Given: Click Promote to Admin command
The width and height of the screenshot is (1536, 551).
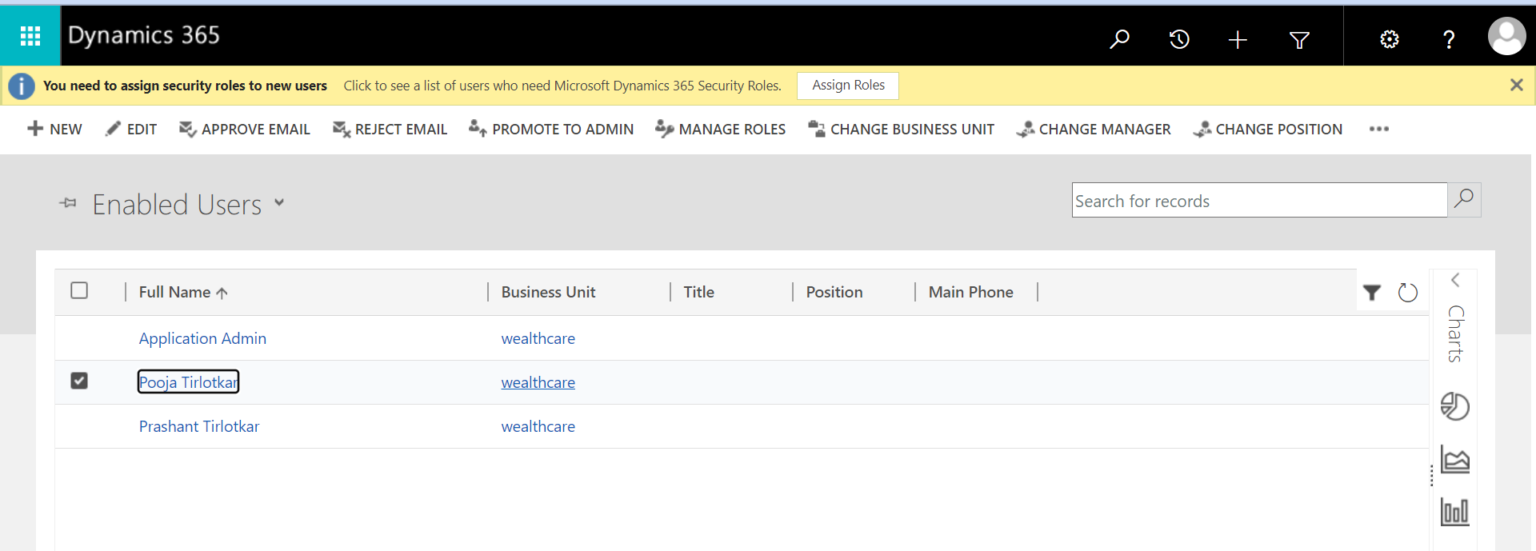Looking at the screenshot, I should tap(551, 129).
